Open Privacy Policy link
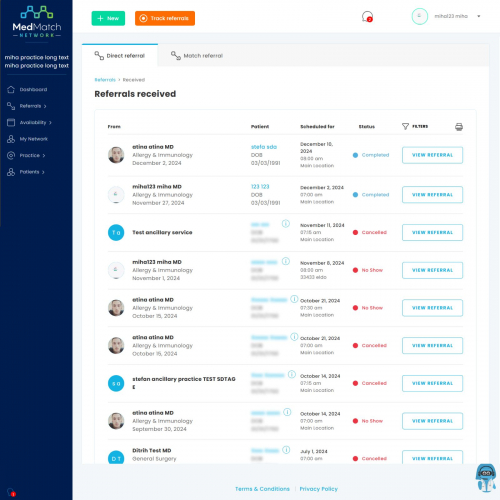500x500 pixels. click(319, 489)
